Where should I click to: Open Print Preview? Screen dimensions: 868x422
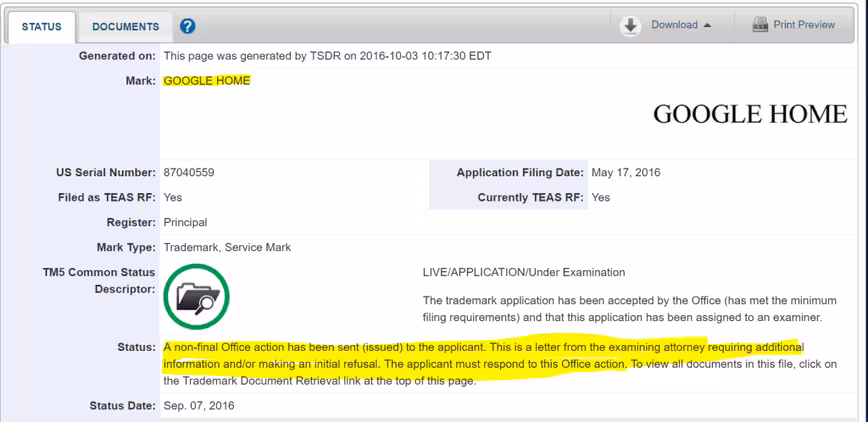pos(804,25)
